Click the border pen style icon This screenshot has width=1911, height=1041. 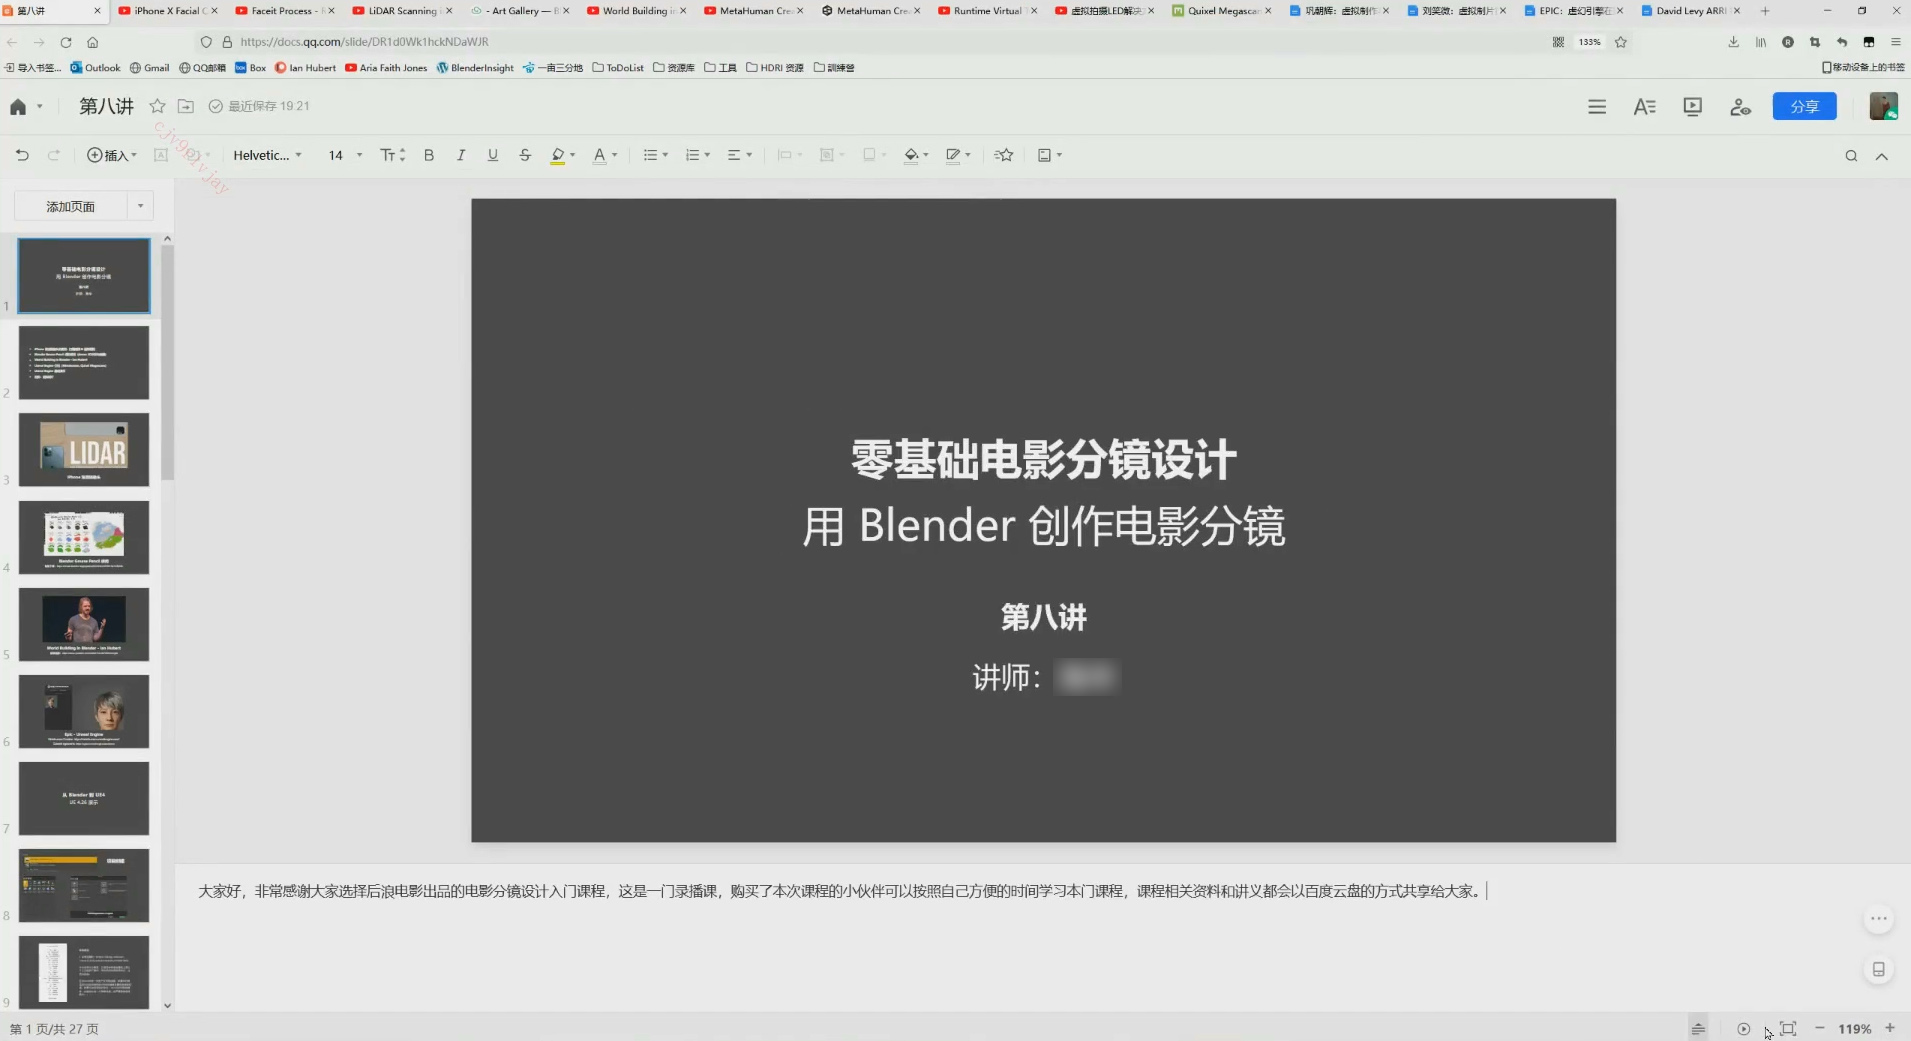(953, 155)
